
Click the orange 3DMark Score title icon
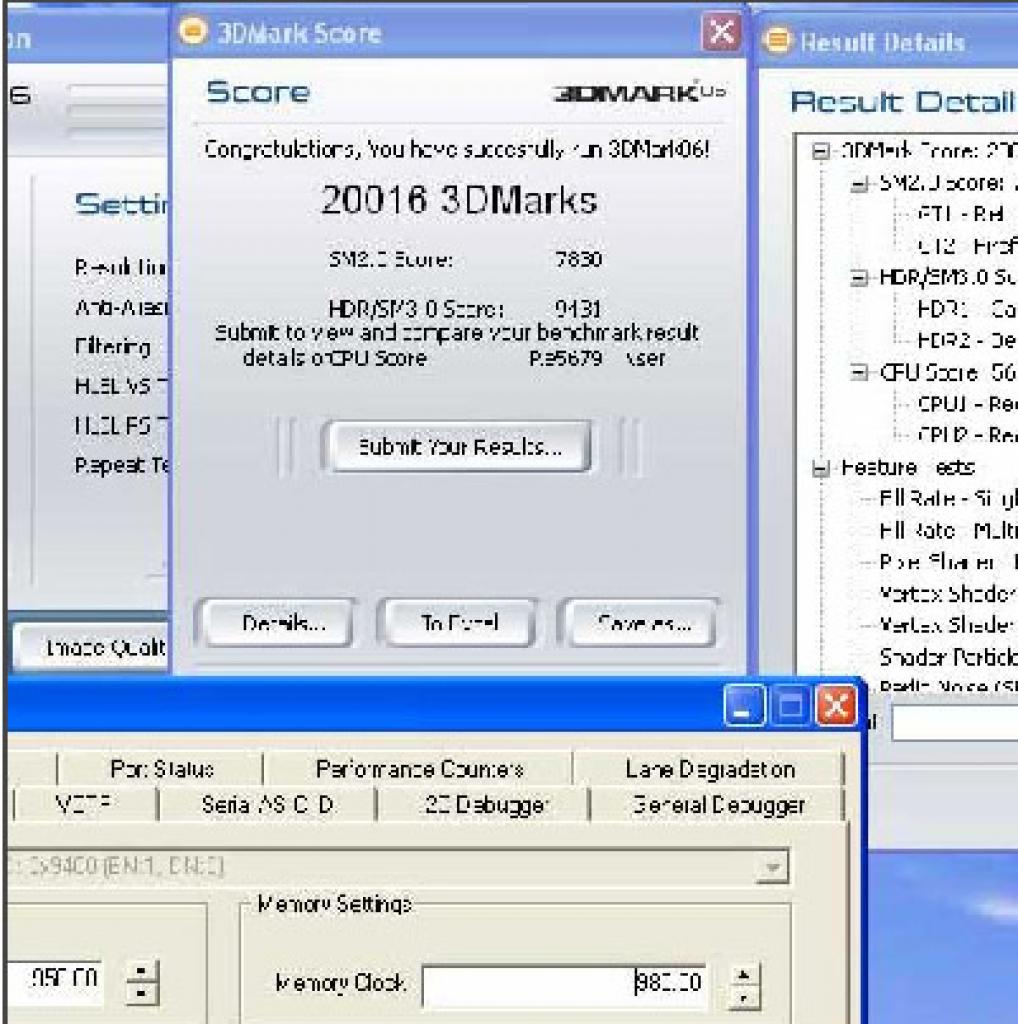(193, 31)
